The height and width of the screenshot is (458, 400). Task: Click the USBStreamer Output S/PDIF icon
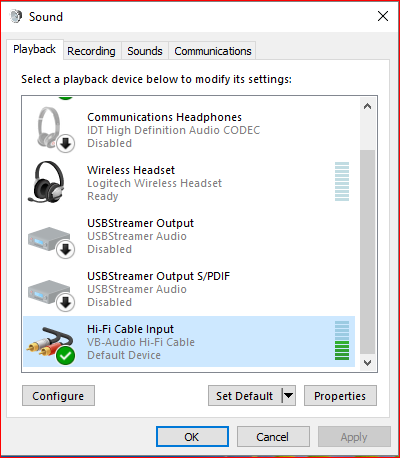coord(51,295)
